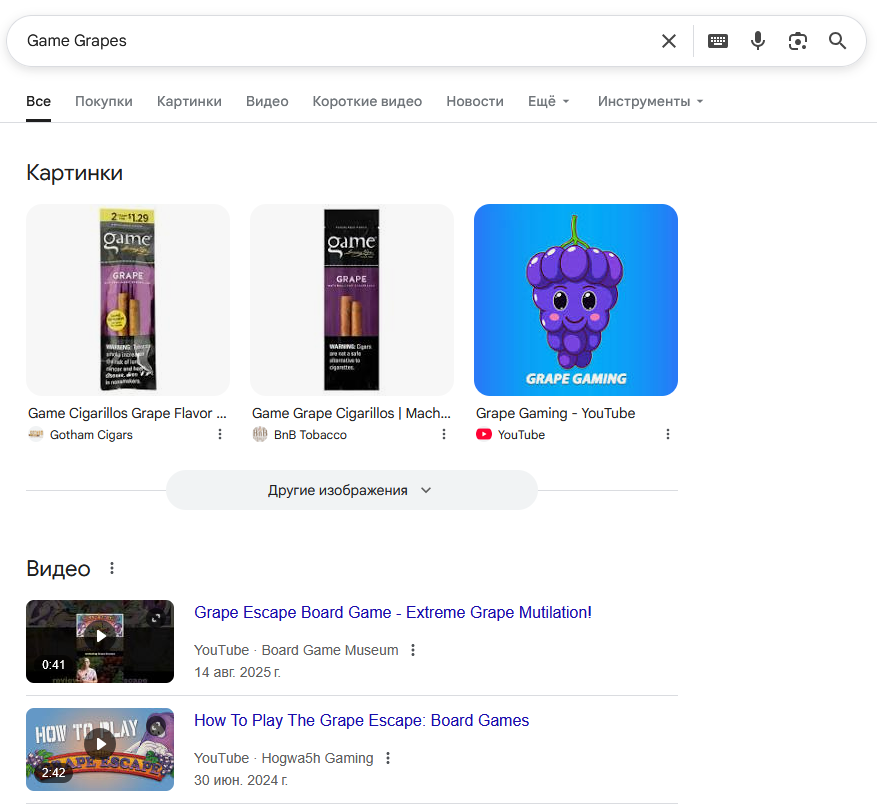The height and width of the screenshot is (812, 877).
Task: Clear the search query with the X icon
Action: coord(668,41)
